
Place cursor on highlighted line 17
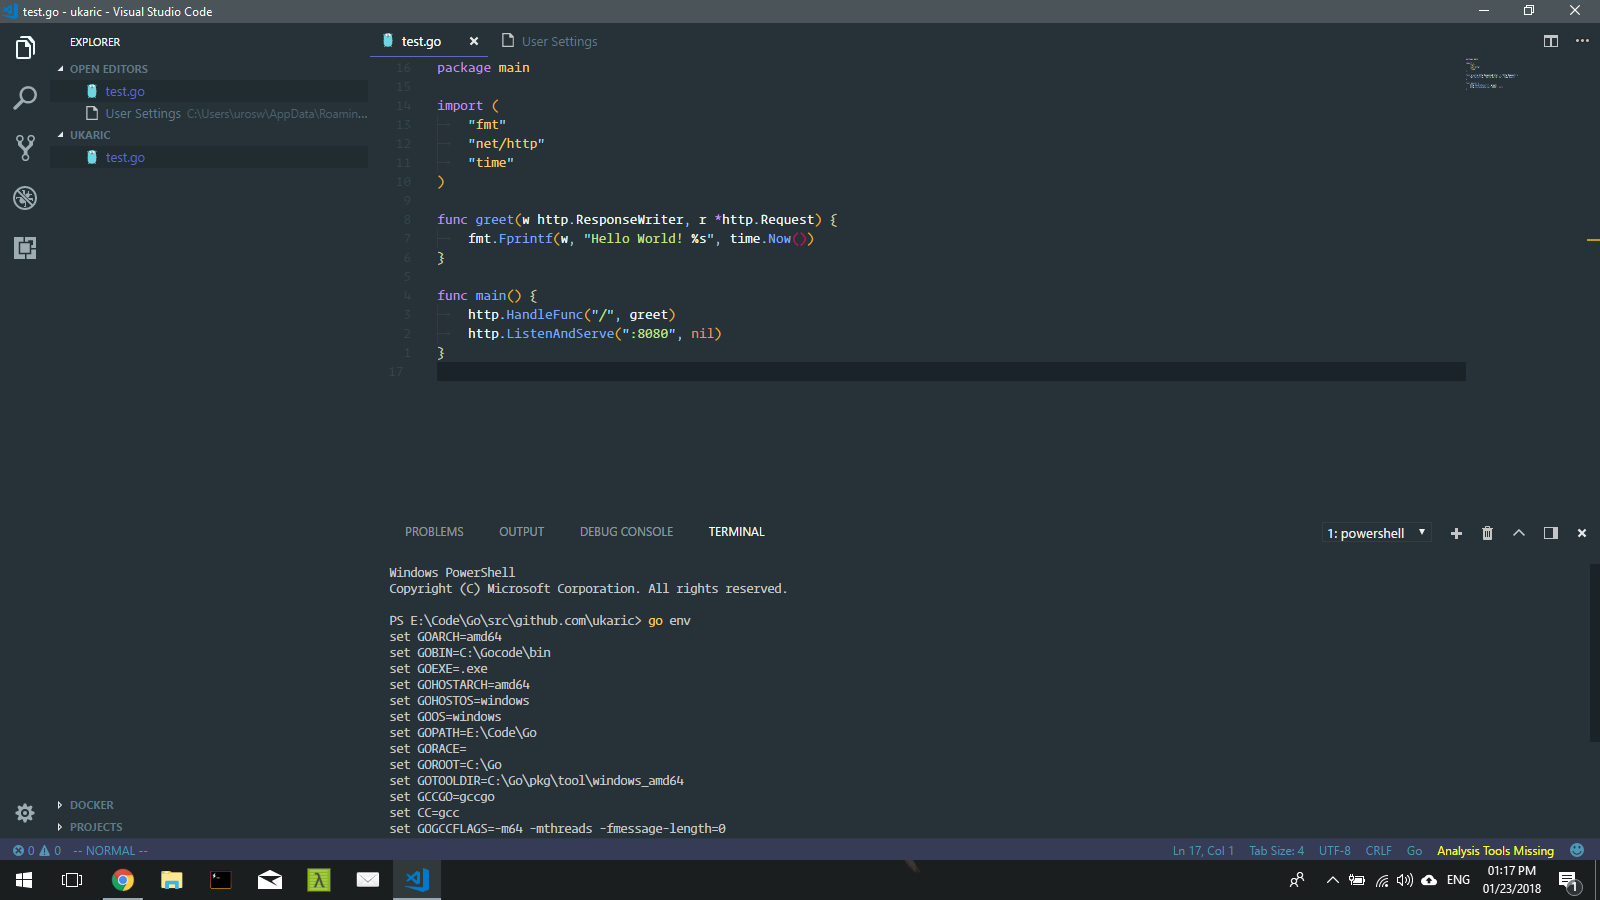[951, 371]
